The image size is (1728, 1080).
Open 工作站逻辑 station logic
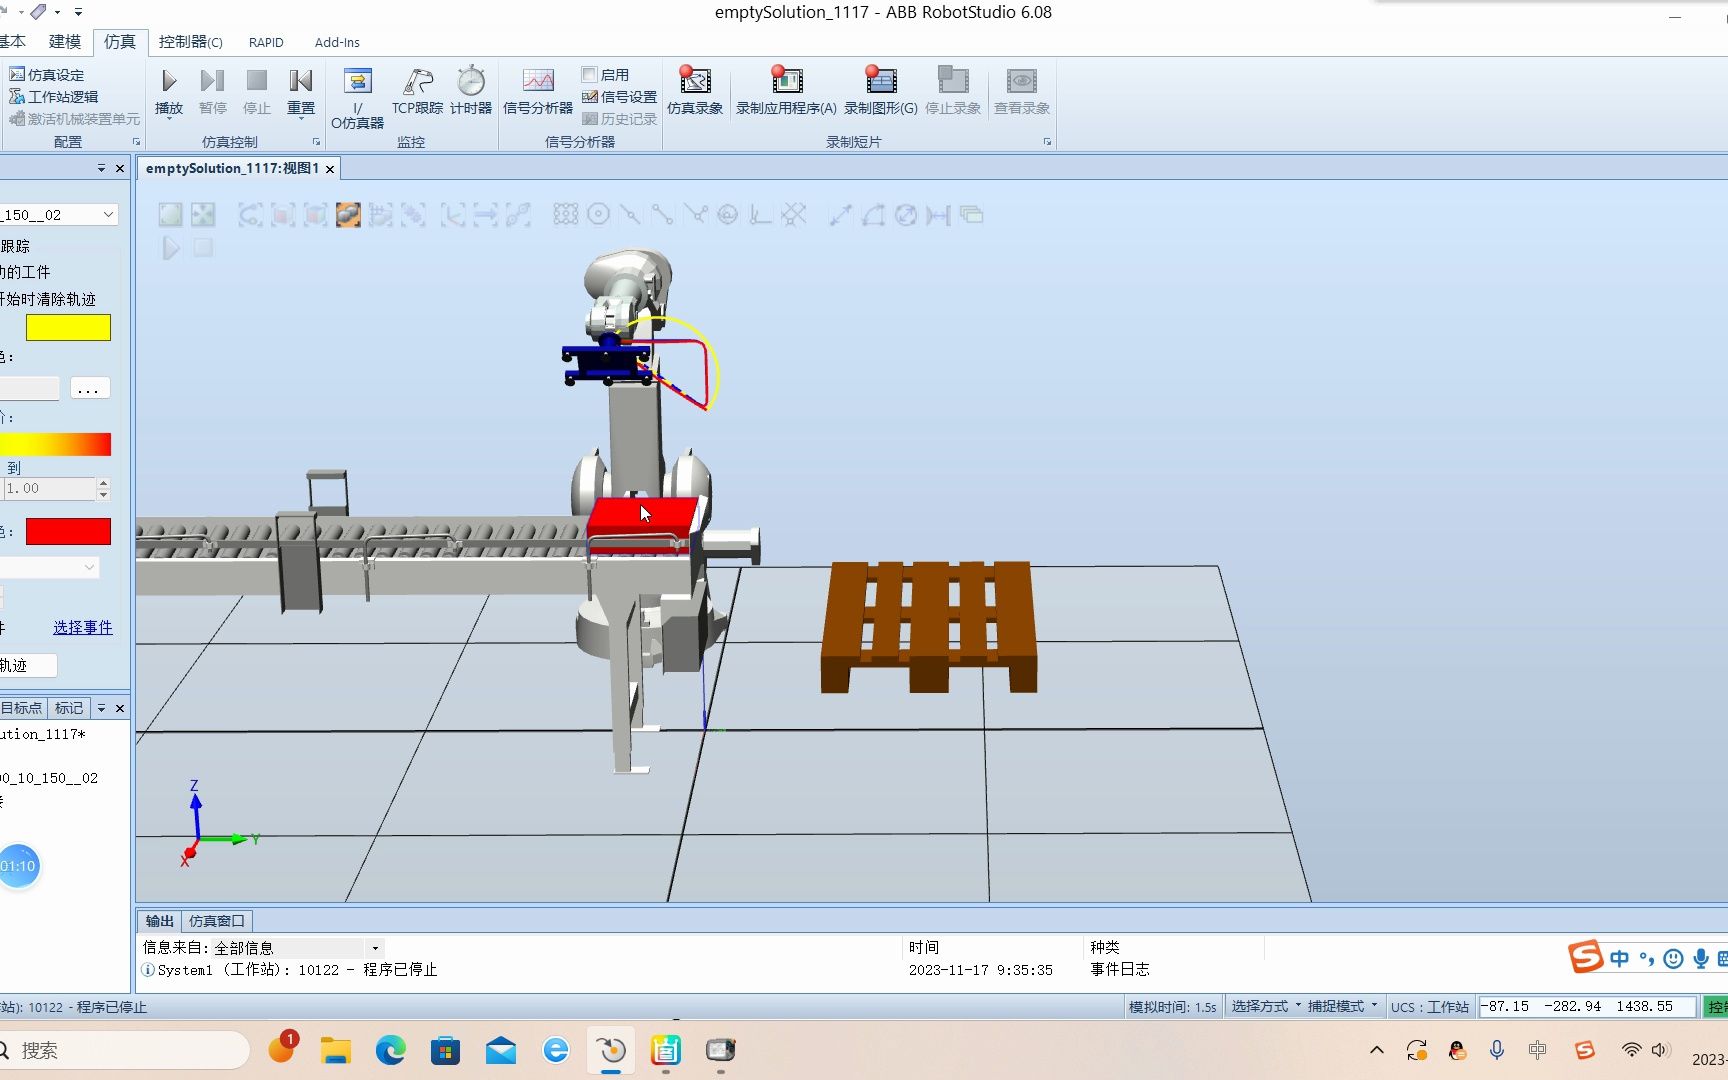click(54, 97)
